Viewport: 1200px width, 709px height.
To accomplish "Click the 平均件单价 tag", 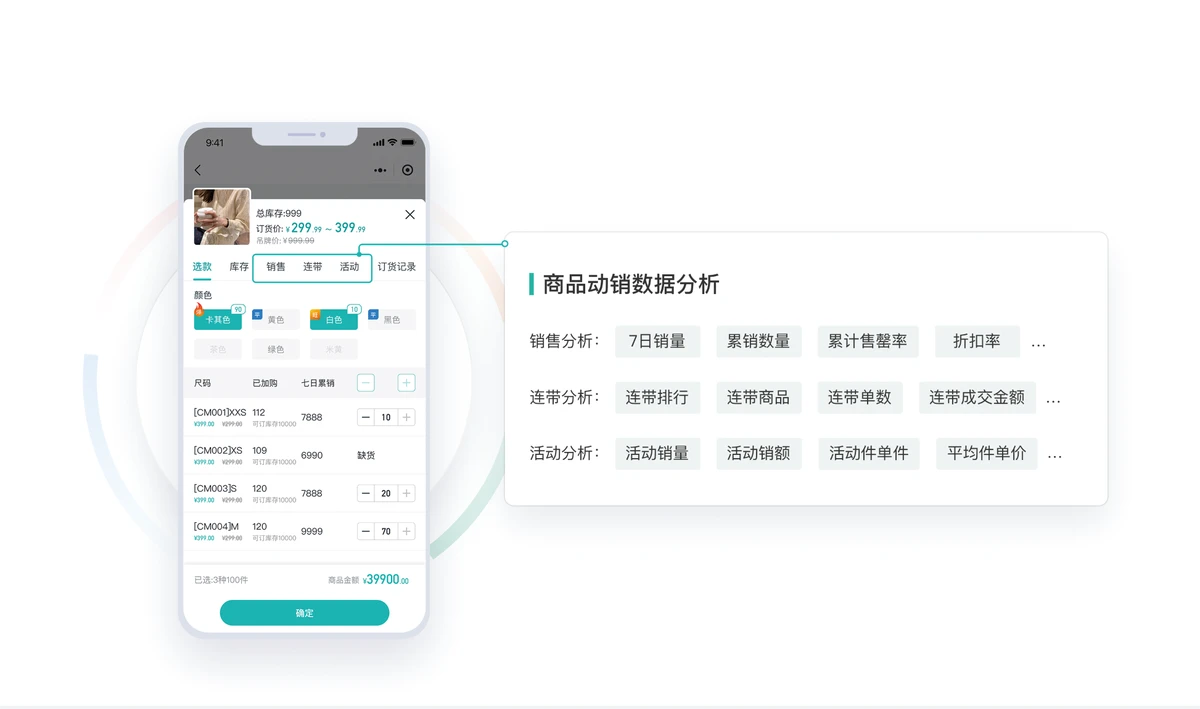I will tap(987, 454).
